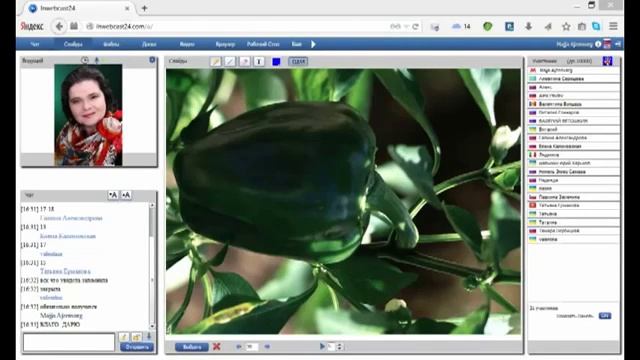The image size is (640, 360).
Task: Click the presenter's webcam photo
Action: click(88, 115)
